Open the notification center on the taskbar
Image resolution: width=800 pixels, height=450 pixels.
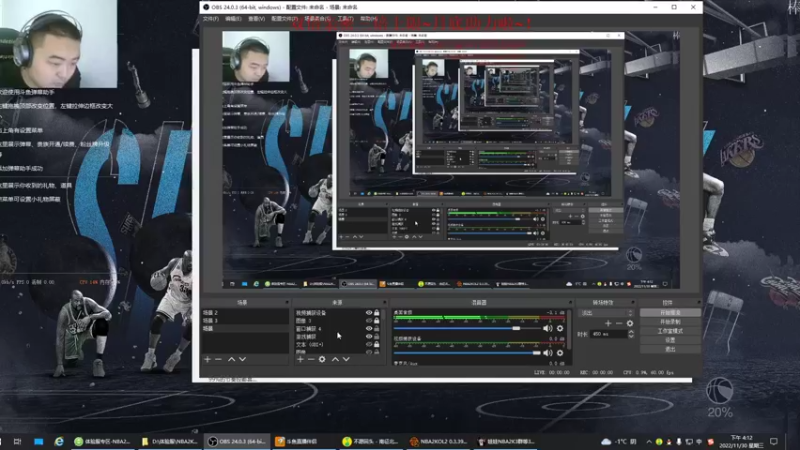[x=773, y=441]
